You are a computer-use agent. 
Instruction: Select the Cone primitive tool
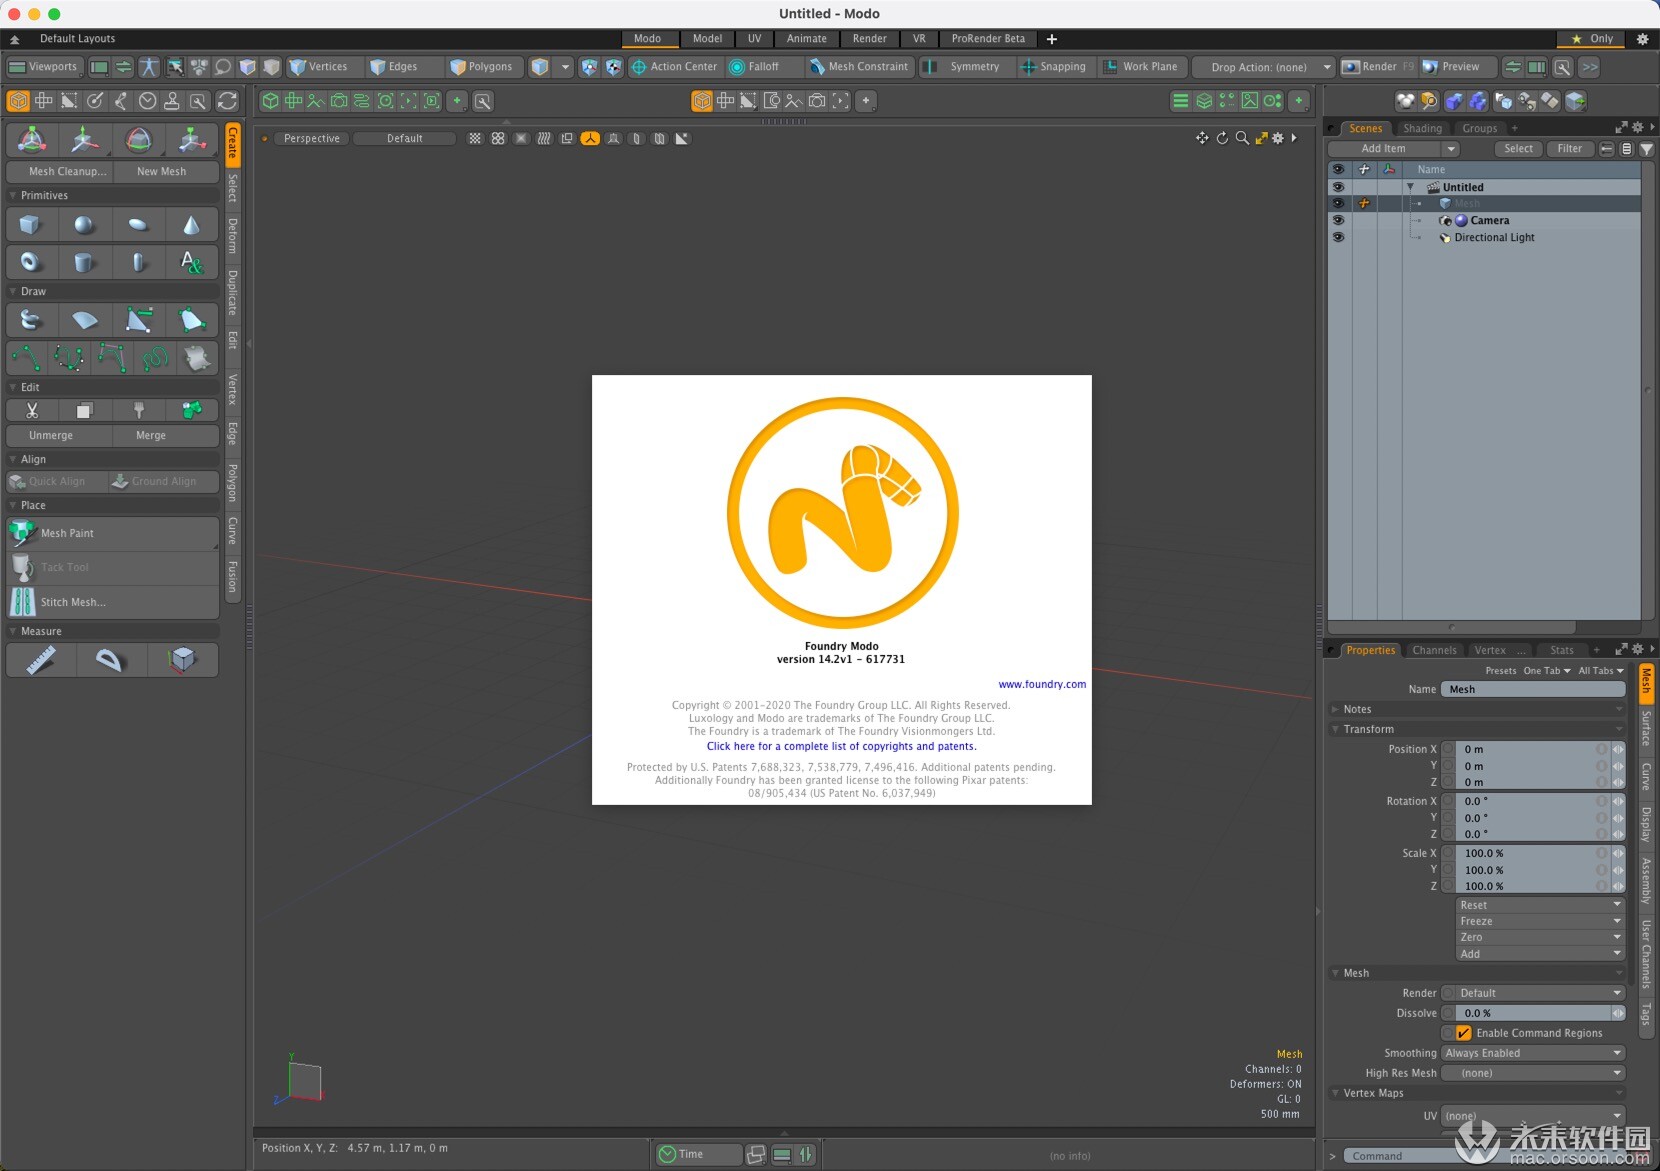pos(191,226)
